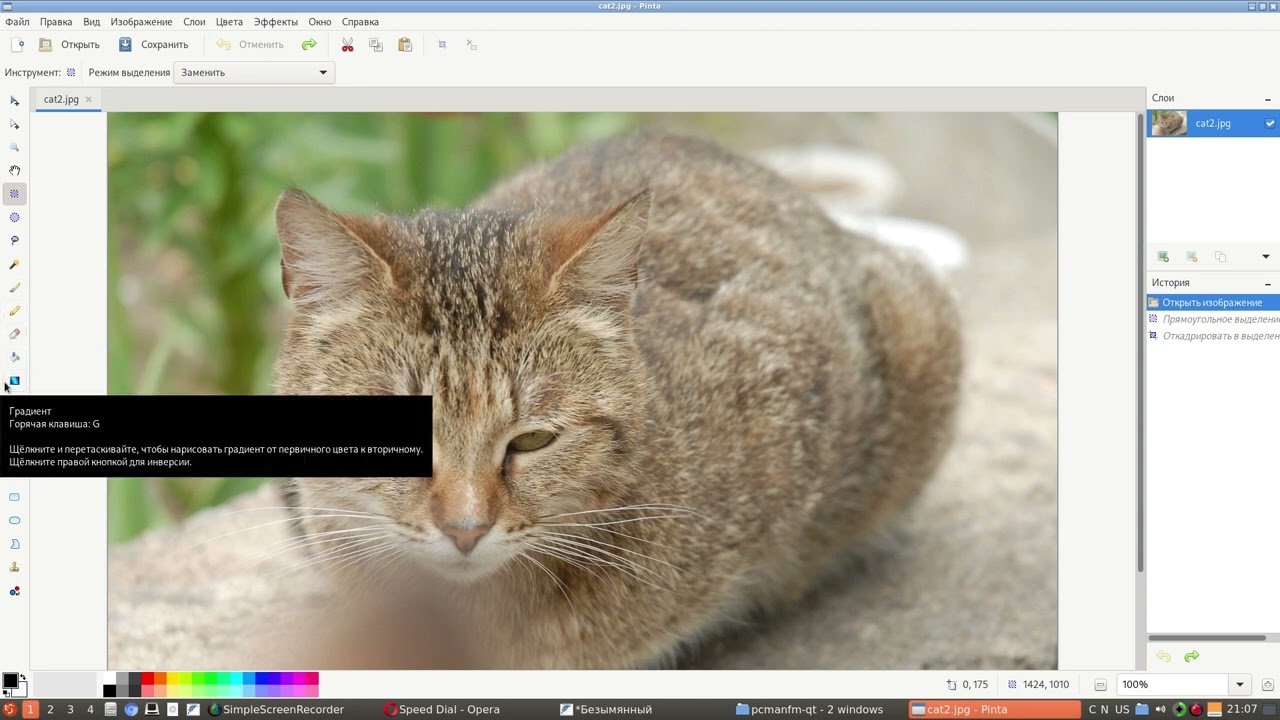The width and height of the screenshot is (1280, 720).
Task: Select the Paint Bucket tool
Action: coord(14,357)
